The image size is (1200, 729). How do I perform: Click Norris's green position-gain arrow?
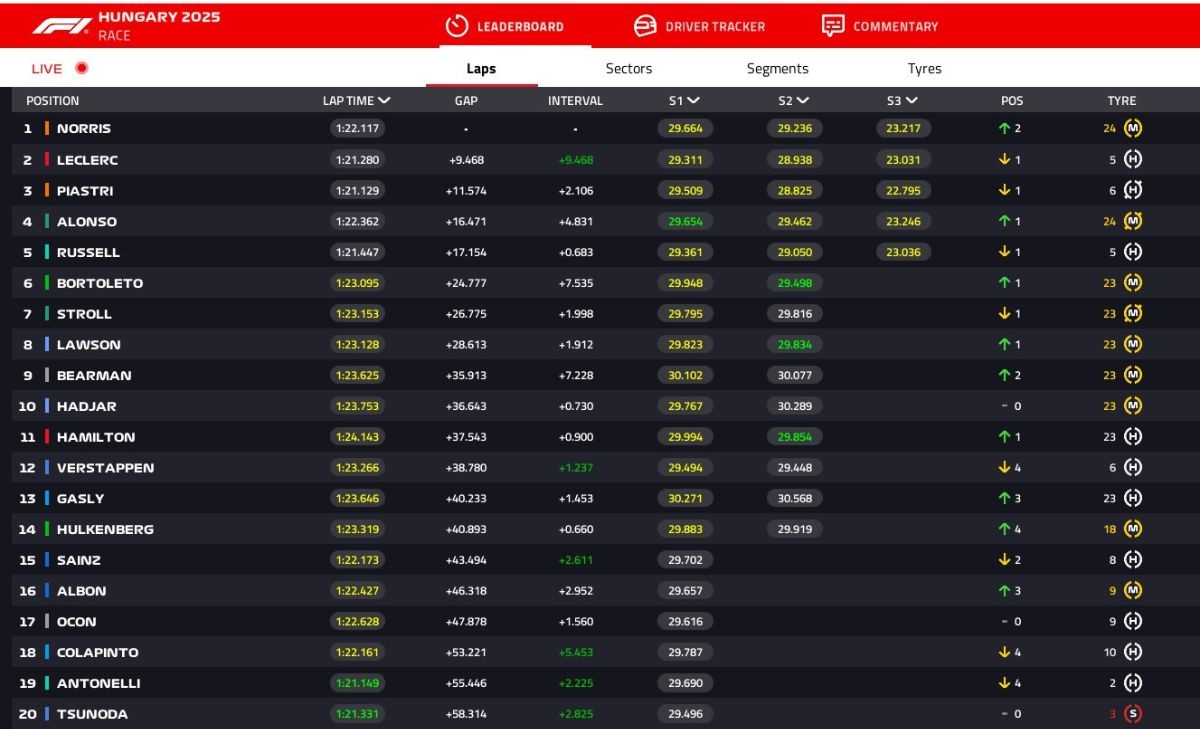[x=1003, y=128]
